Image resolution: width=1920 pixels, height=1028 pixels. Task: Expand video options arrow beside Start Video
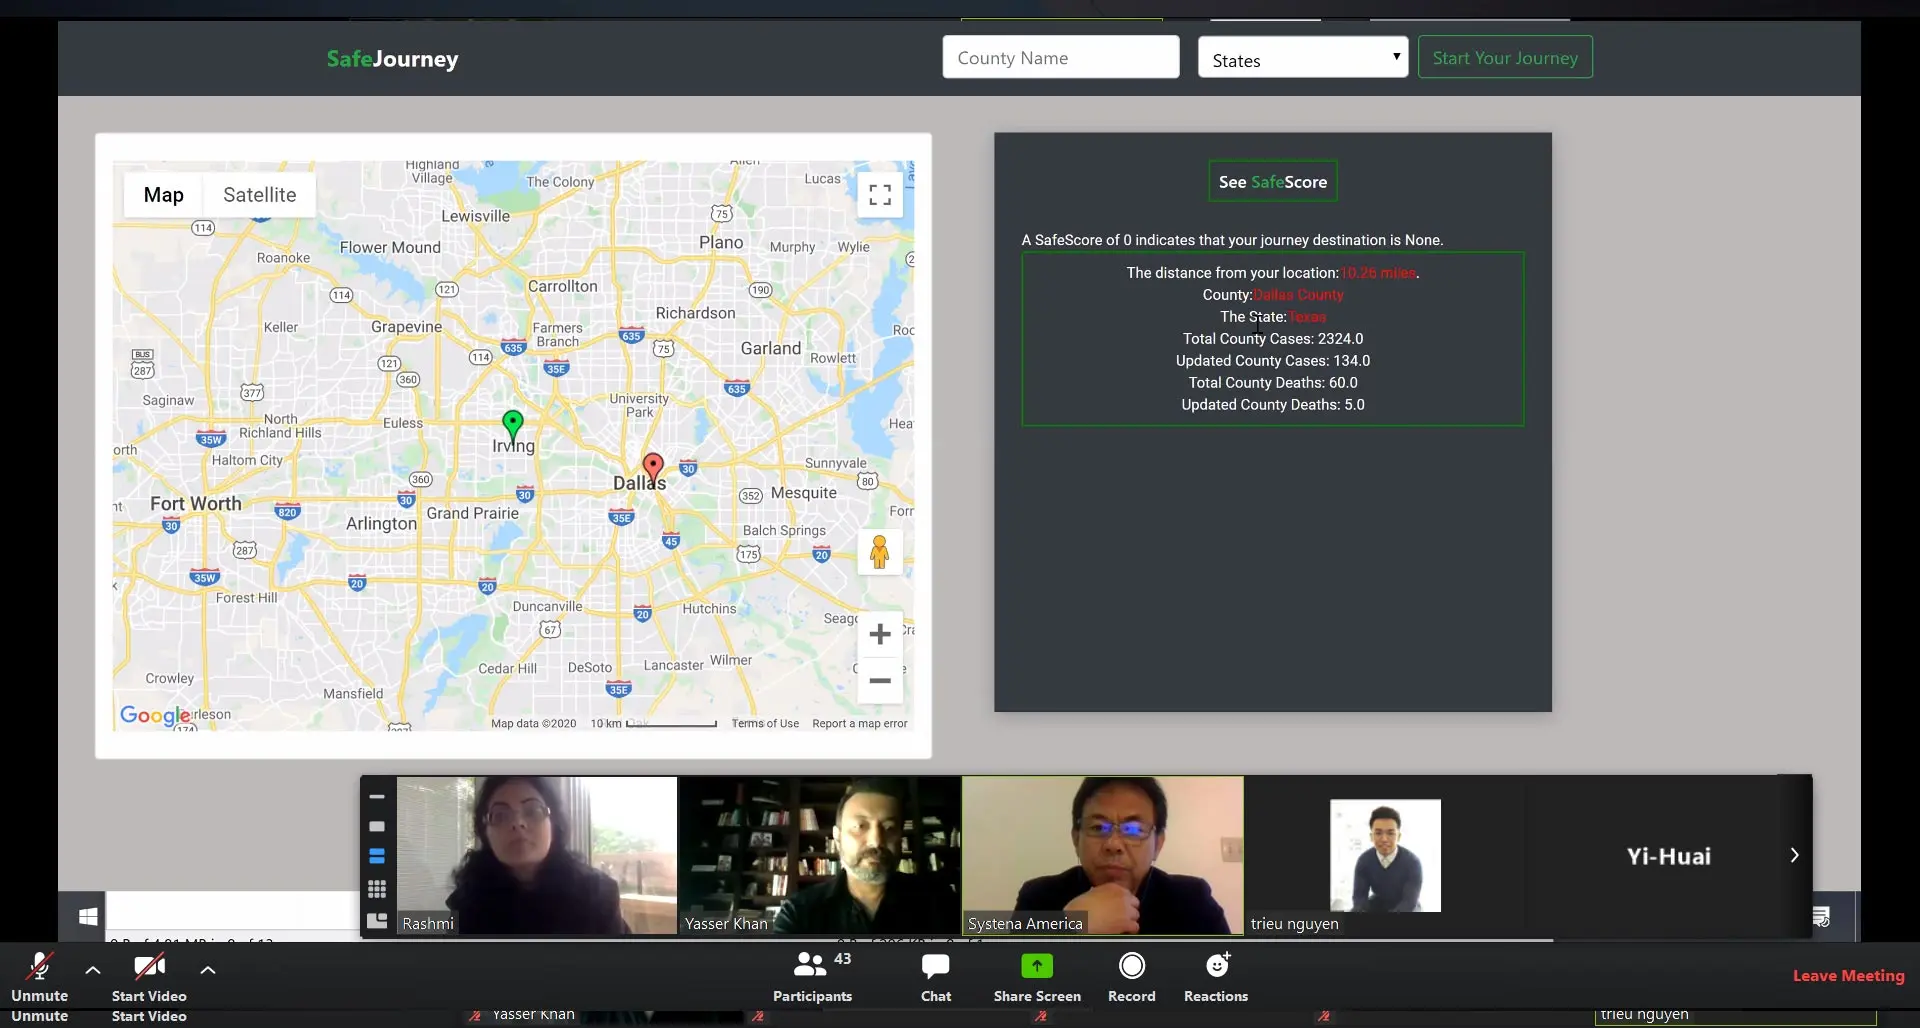(208, 970)
